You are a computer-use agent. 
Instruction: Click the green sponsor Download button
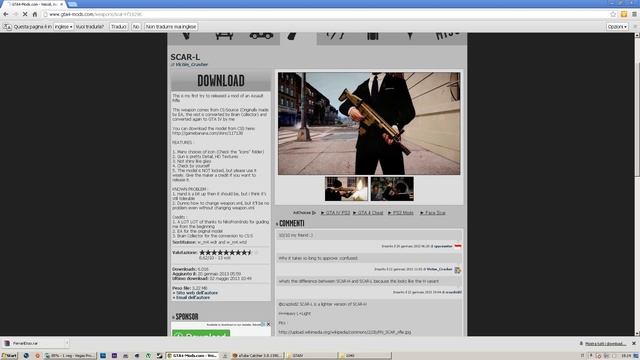(201, 333)
